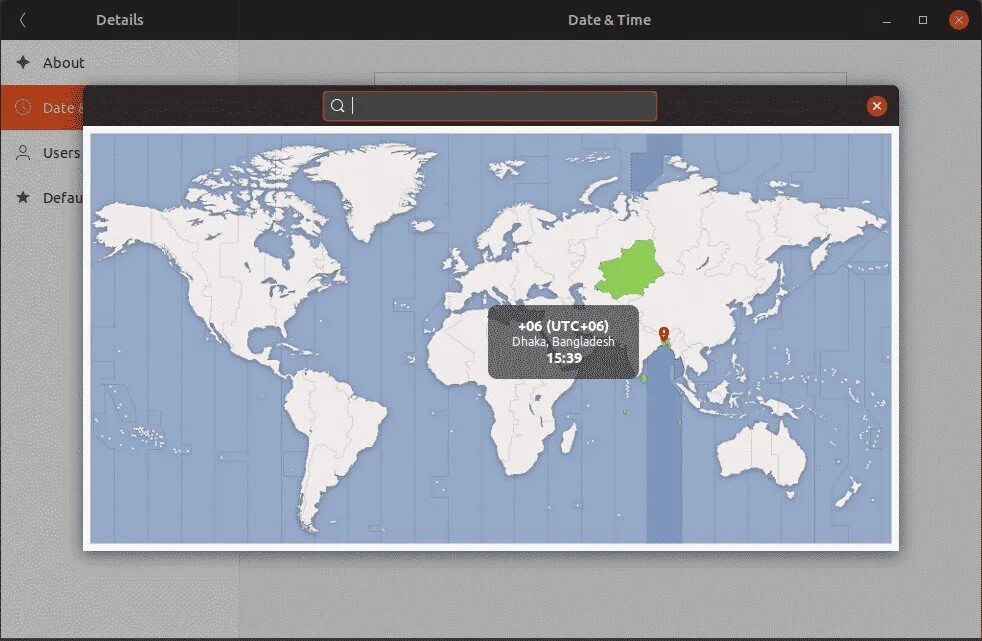Click the red Dhaka location pin
Image resolution: width=982 pixels, height=641 pixels.
pyautogui.click(x=664, y=334)
